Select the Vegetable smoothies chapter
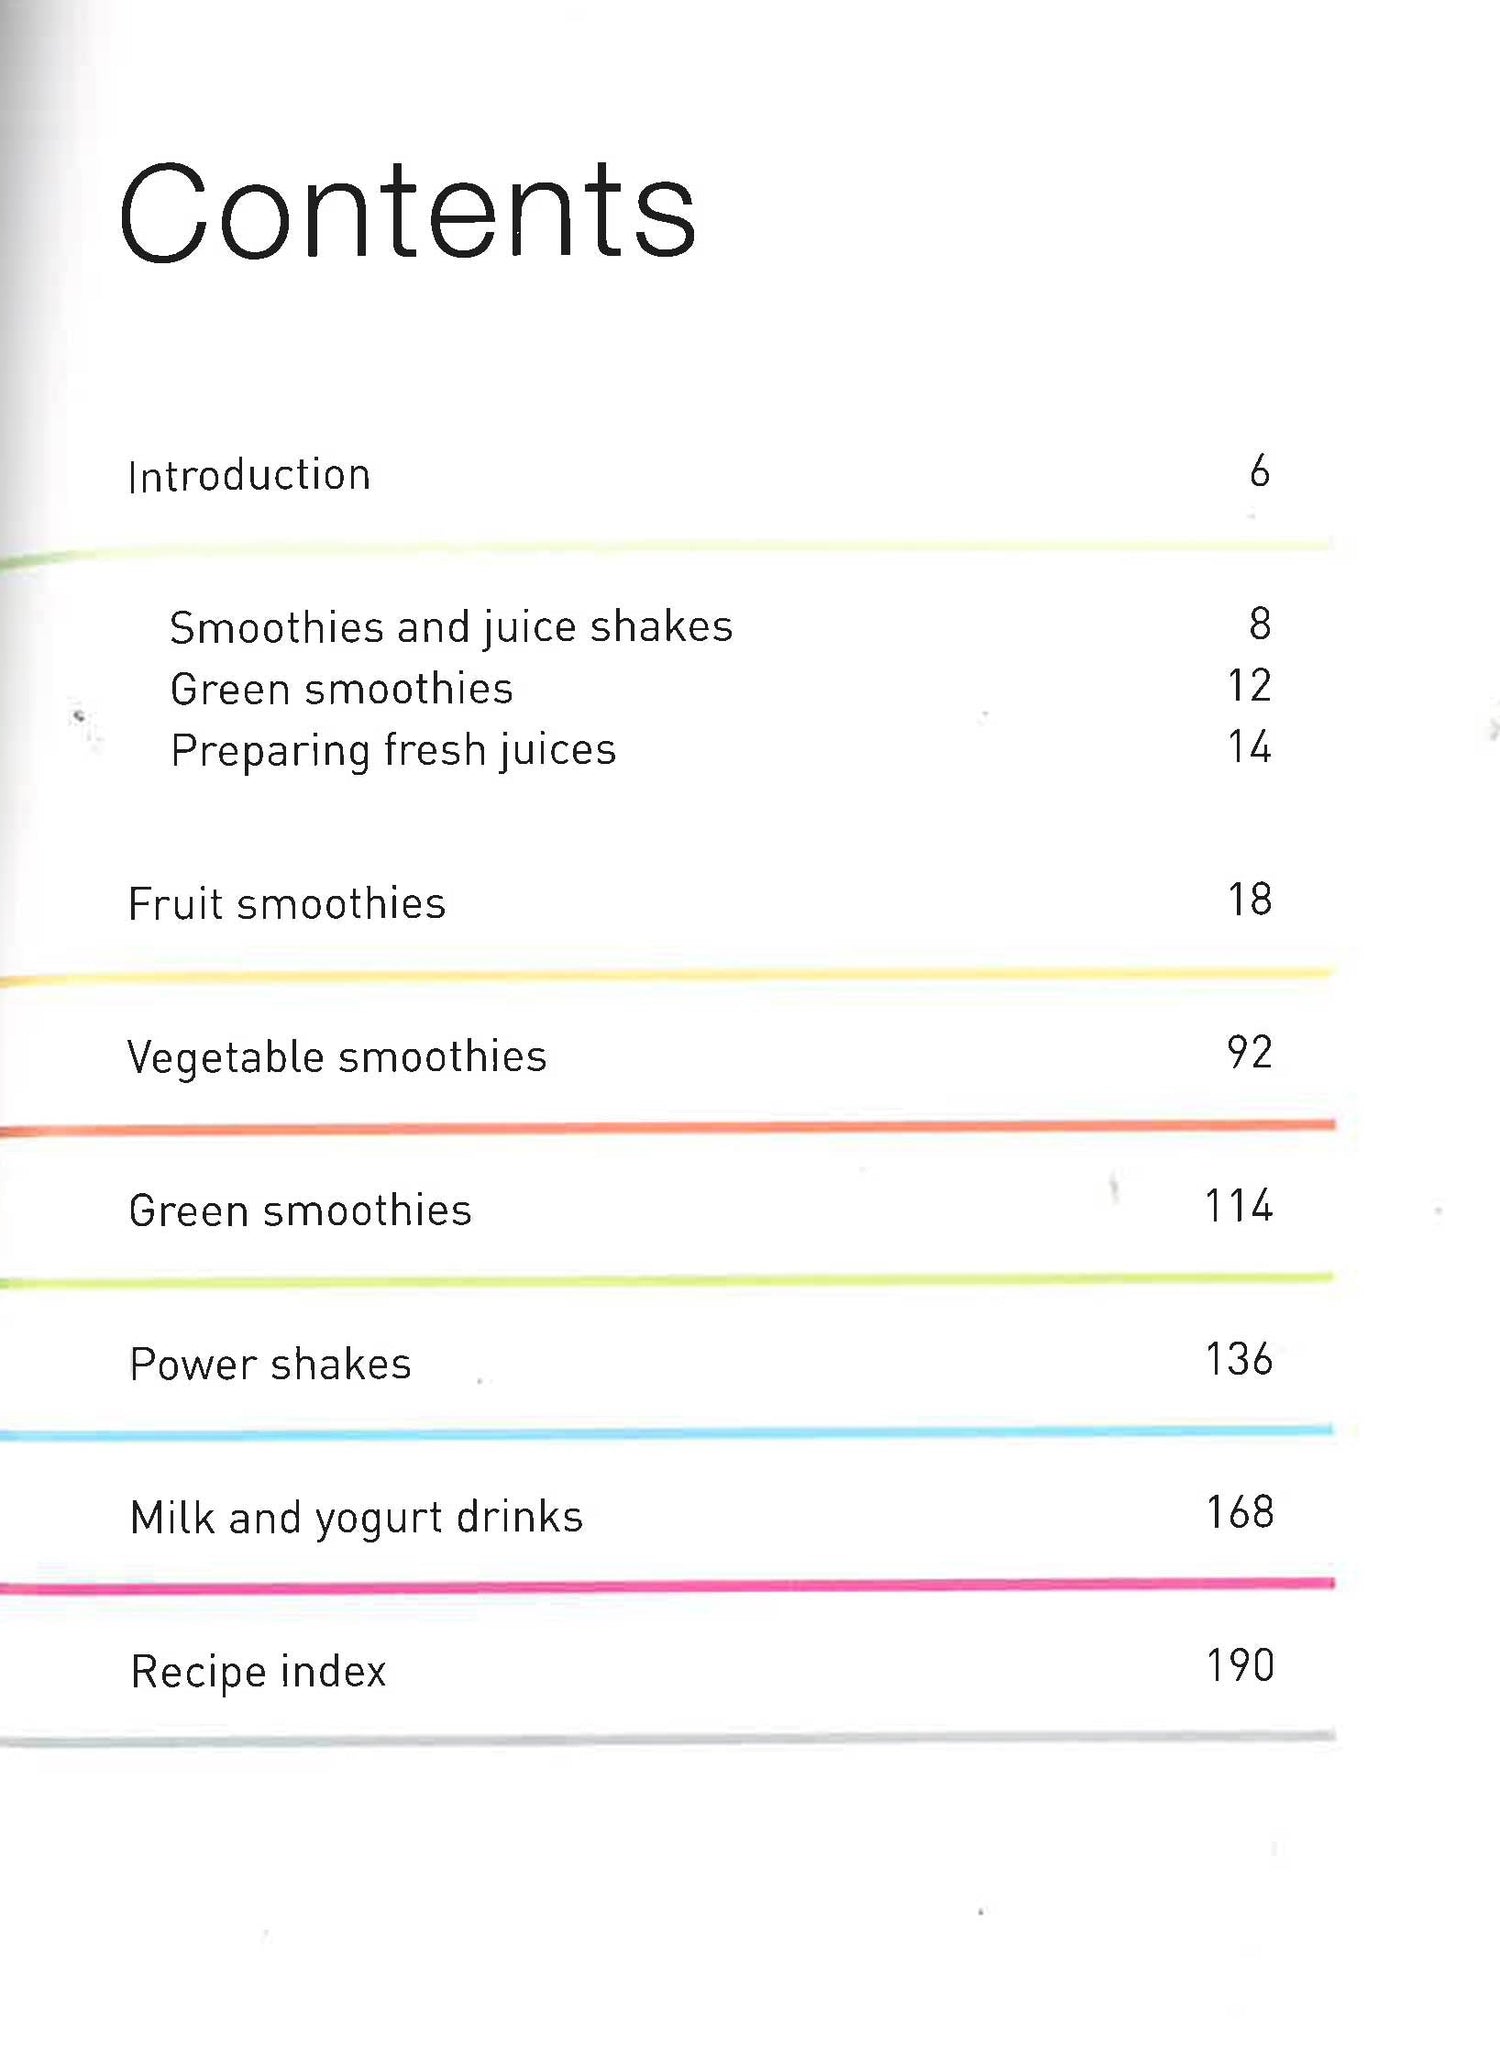Viewport: 1500px width, 2045px height. click(x=337, y=1057)
